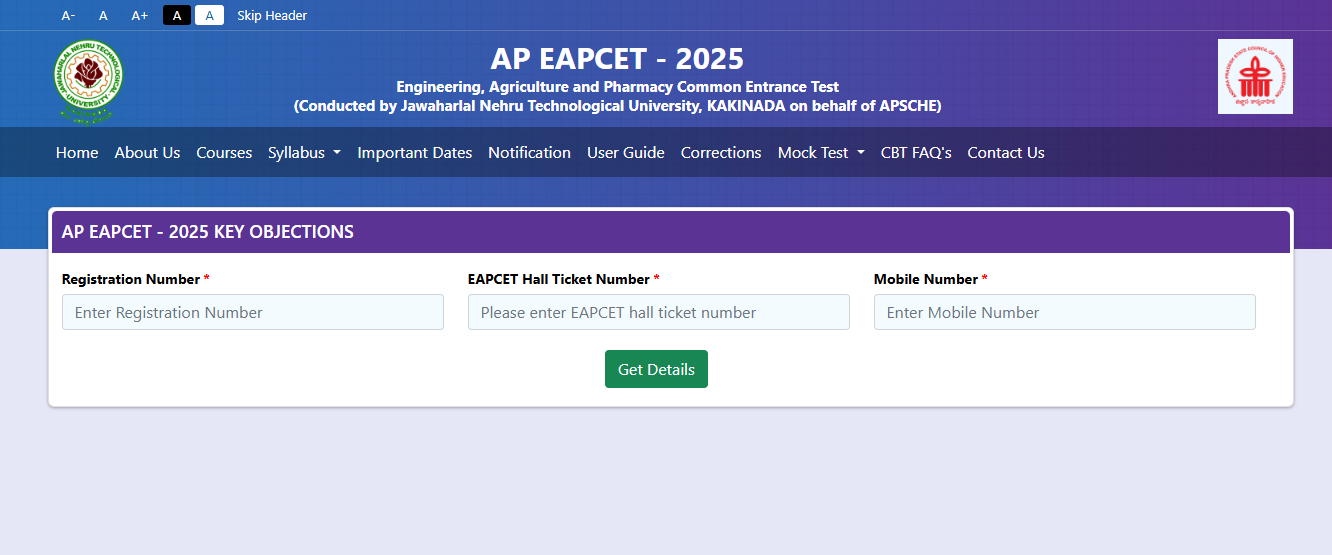Decrease font size with A- control
Screen dimensions: 1332x555
point(68,16)
